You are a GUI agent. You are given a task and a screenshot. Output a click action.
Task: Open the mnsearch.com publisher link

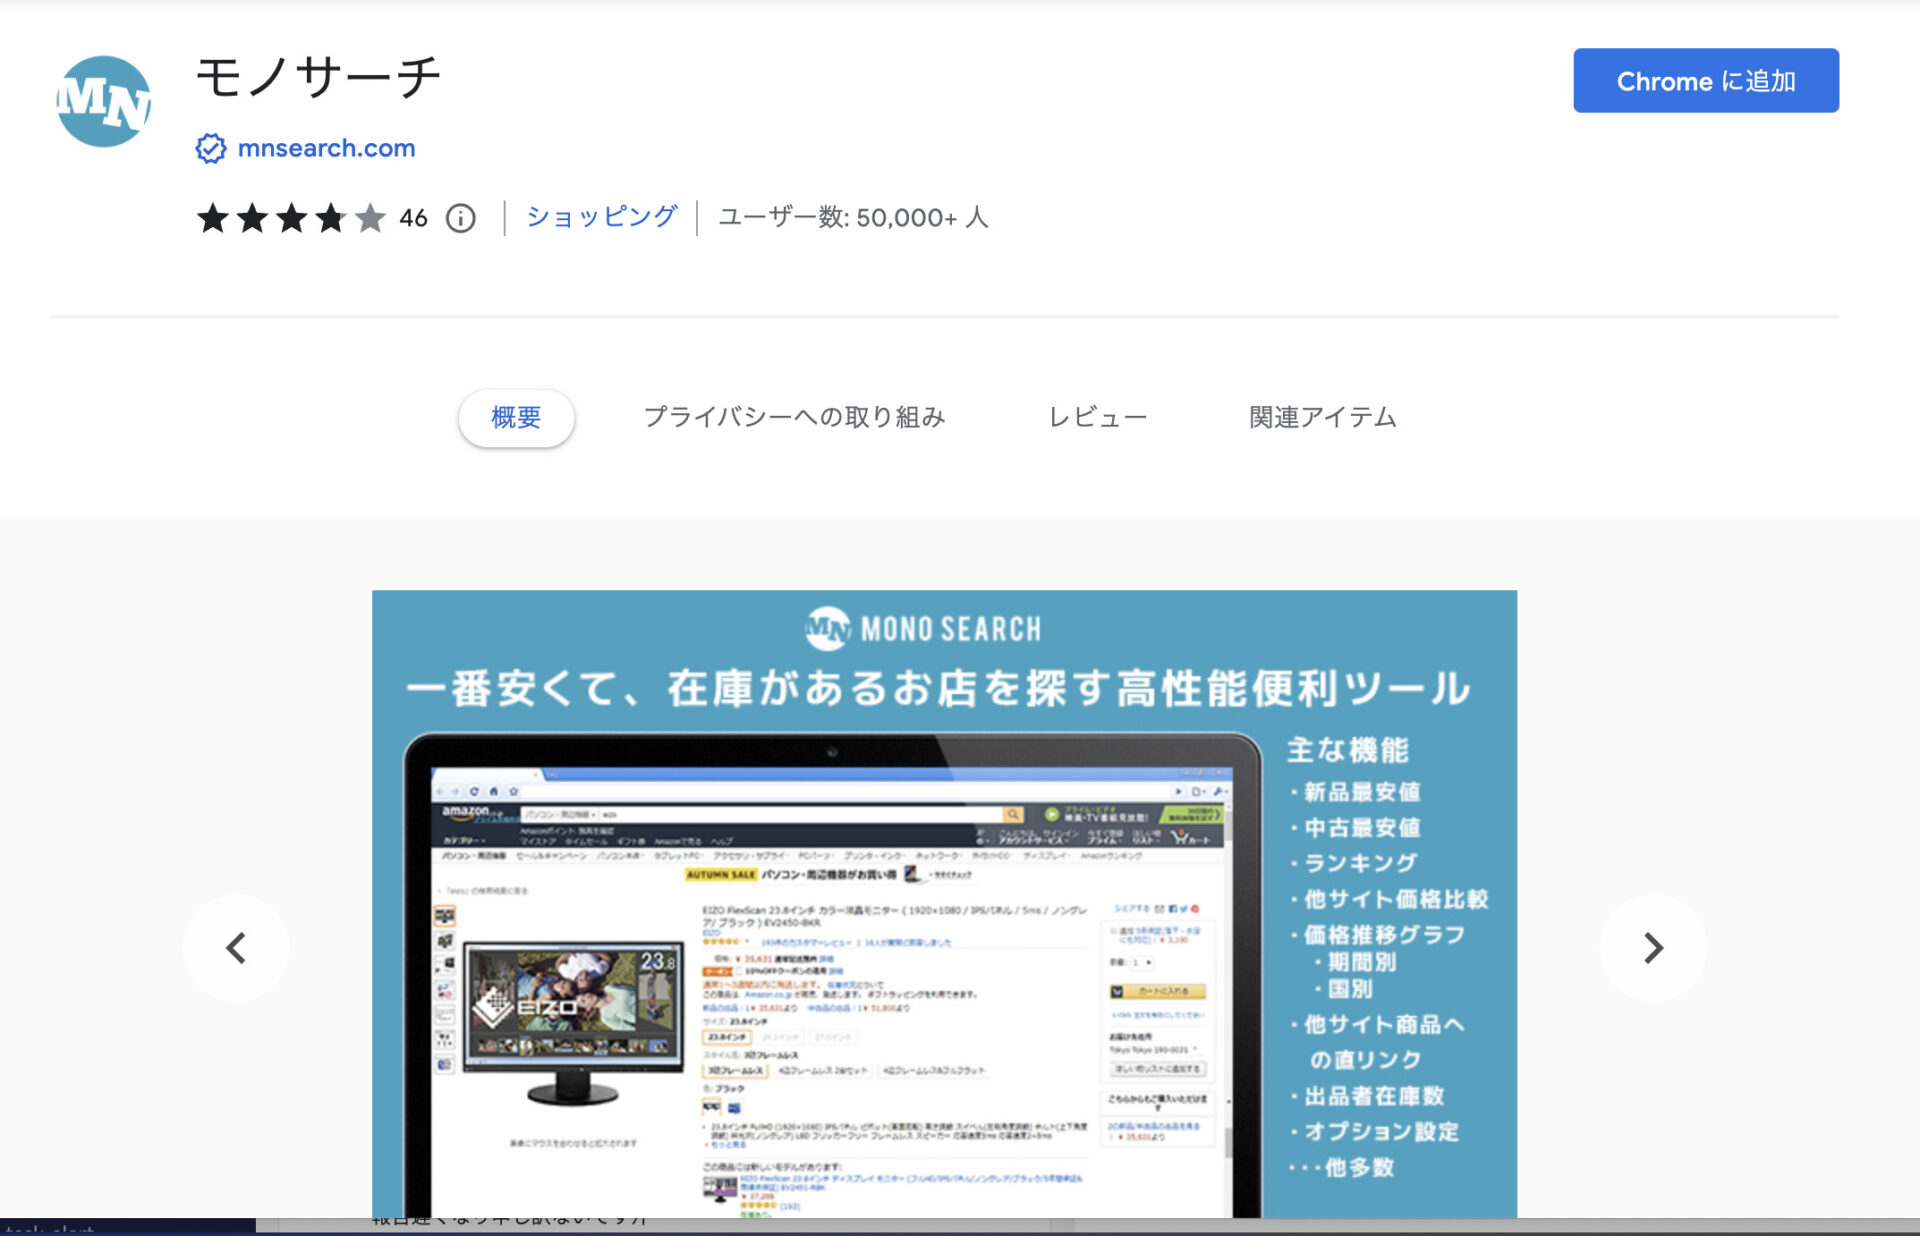click(x=326, y=148)
